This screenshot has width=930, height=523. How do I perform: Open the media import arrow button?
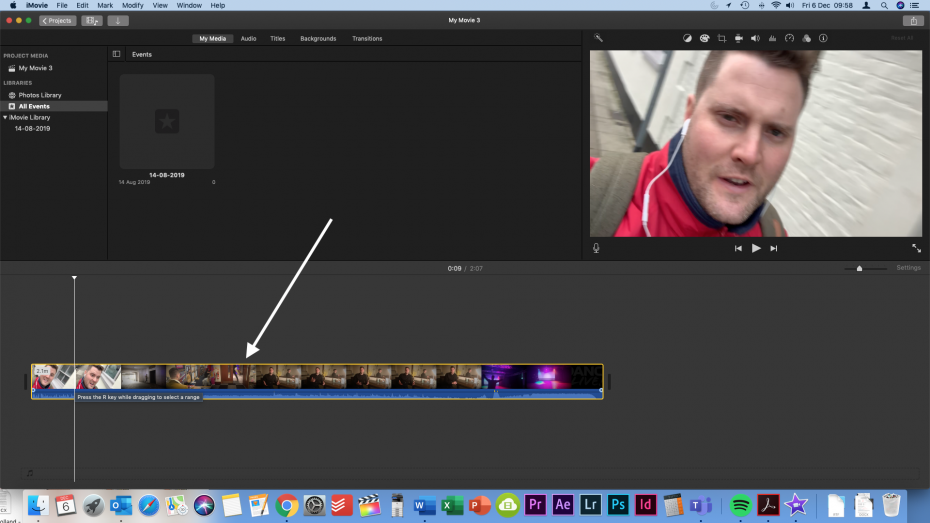(118, 20)
